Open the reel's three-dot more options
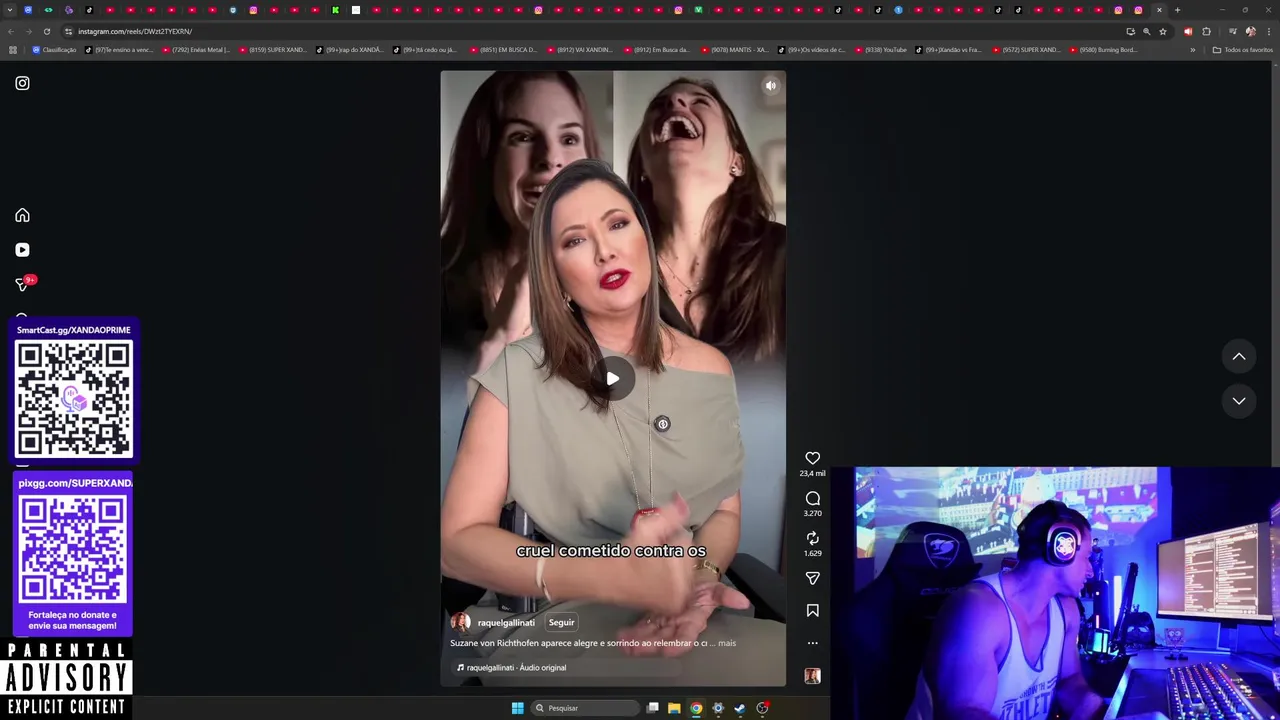 [813, 643]
